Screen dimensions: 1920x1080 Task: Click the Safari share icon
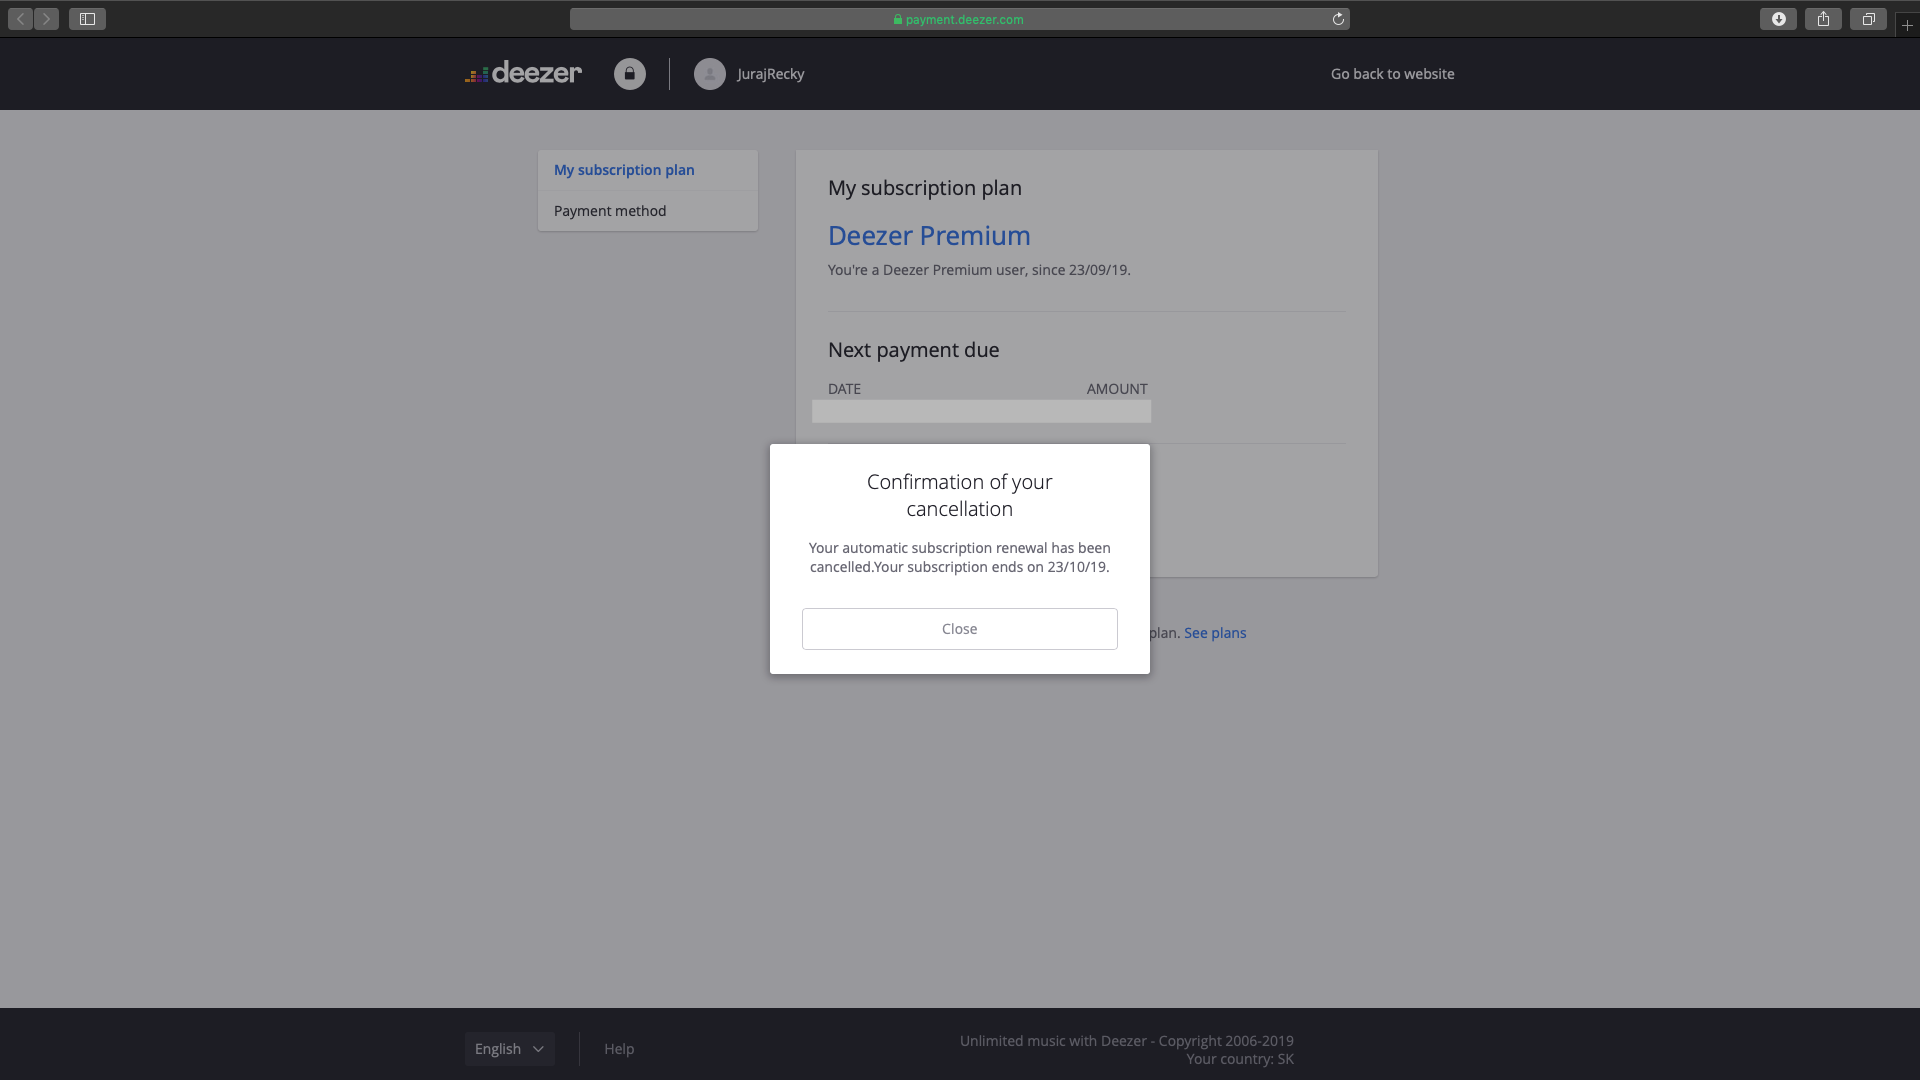click(1823, 19)
